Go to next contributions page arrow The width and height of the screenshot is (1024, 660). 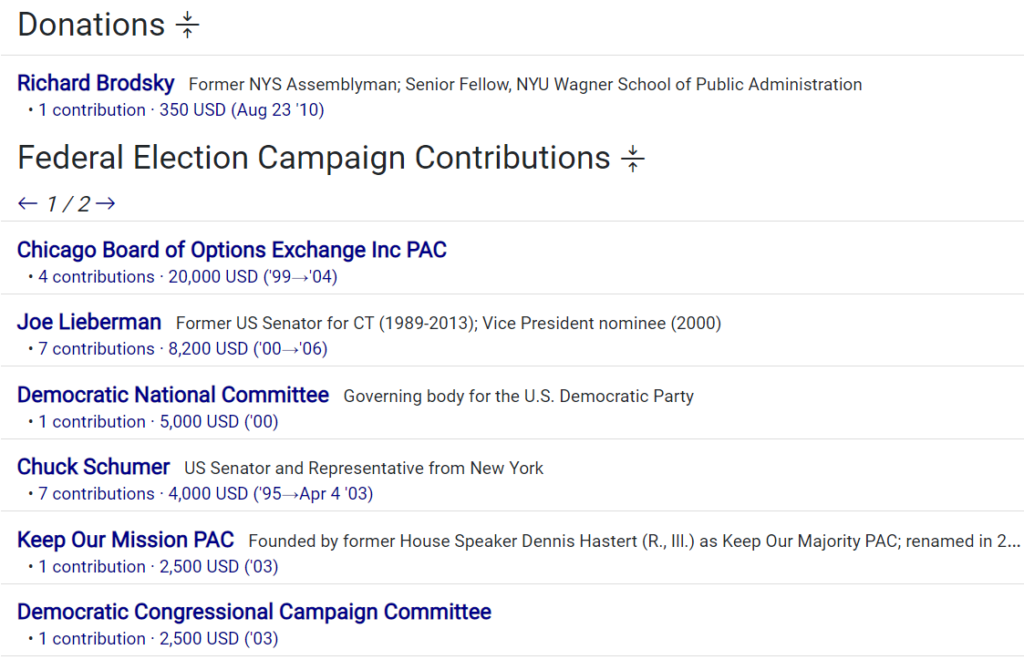tap(106, 204)
